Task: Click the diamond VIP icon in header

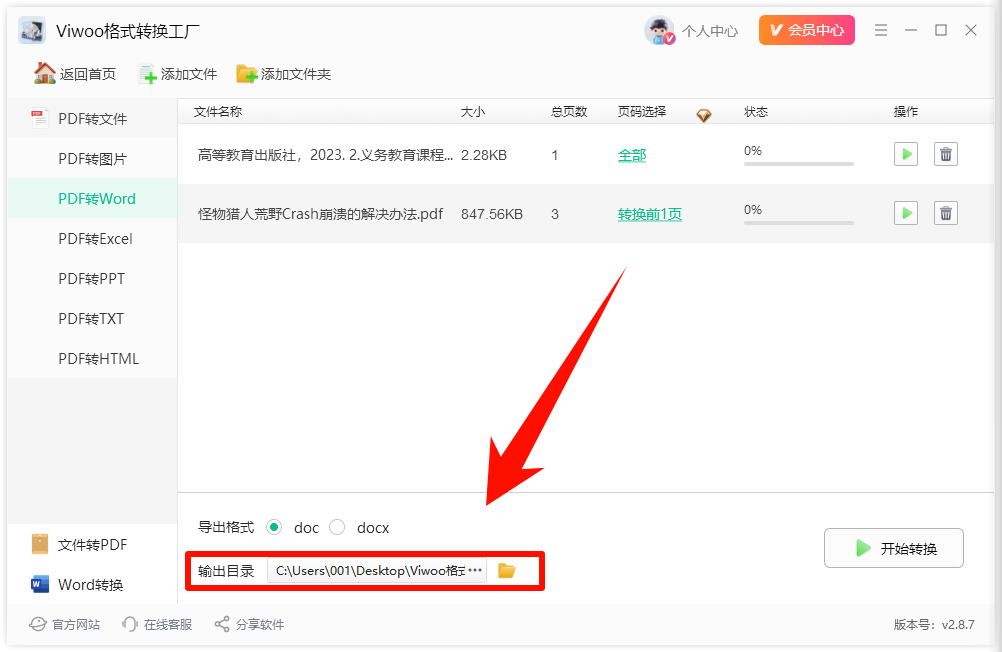Action: click(x=704, y=115)
